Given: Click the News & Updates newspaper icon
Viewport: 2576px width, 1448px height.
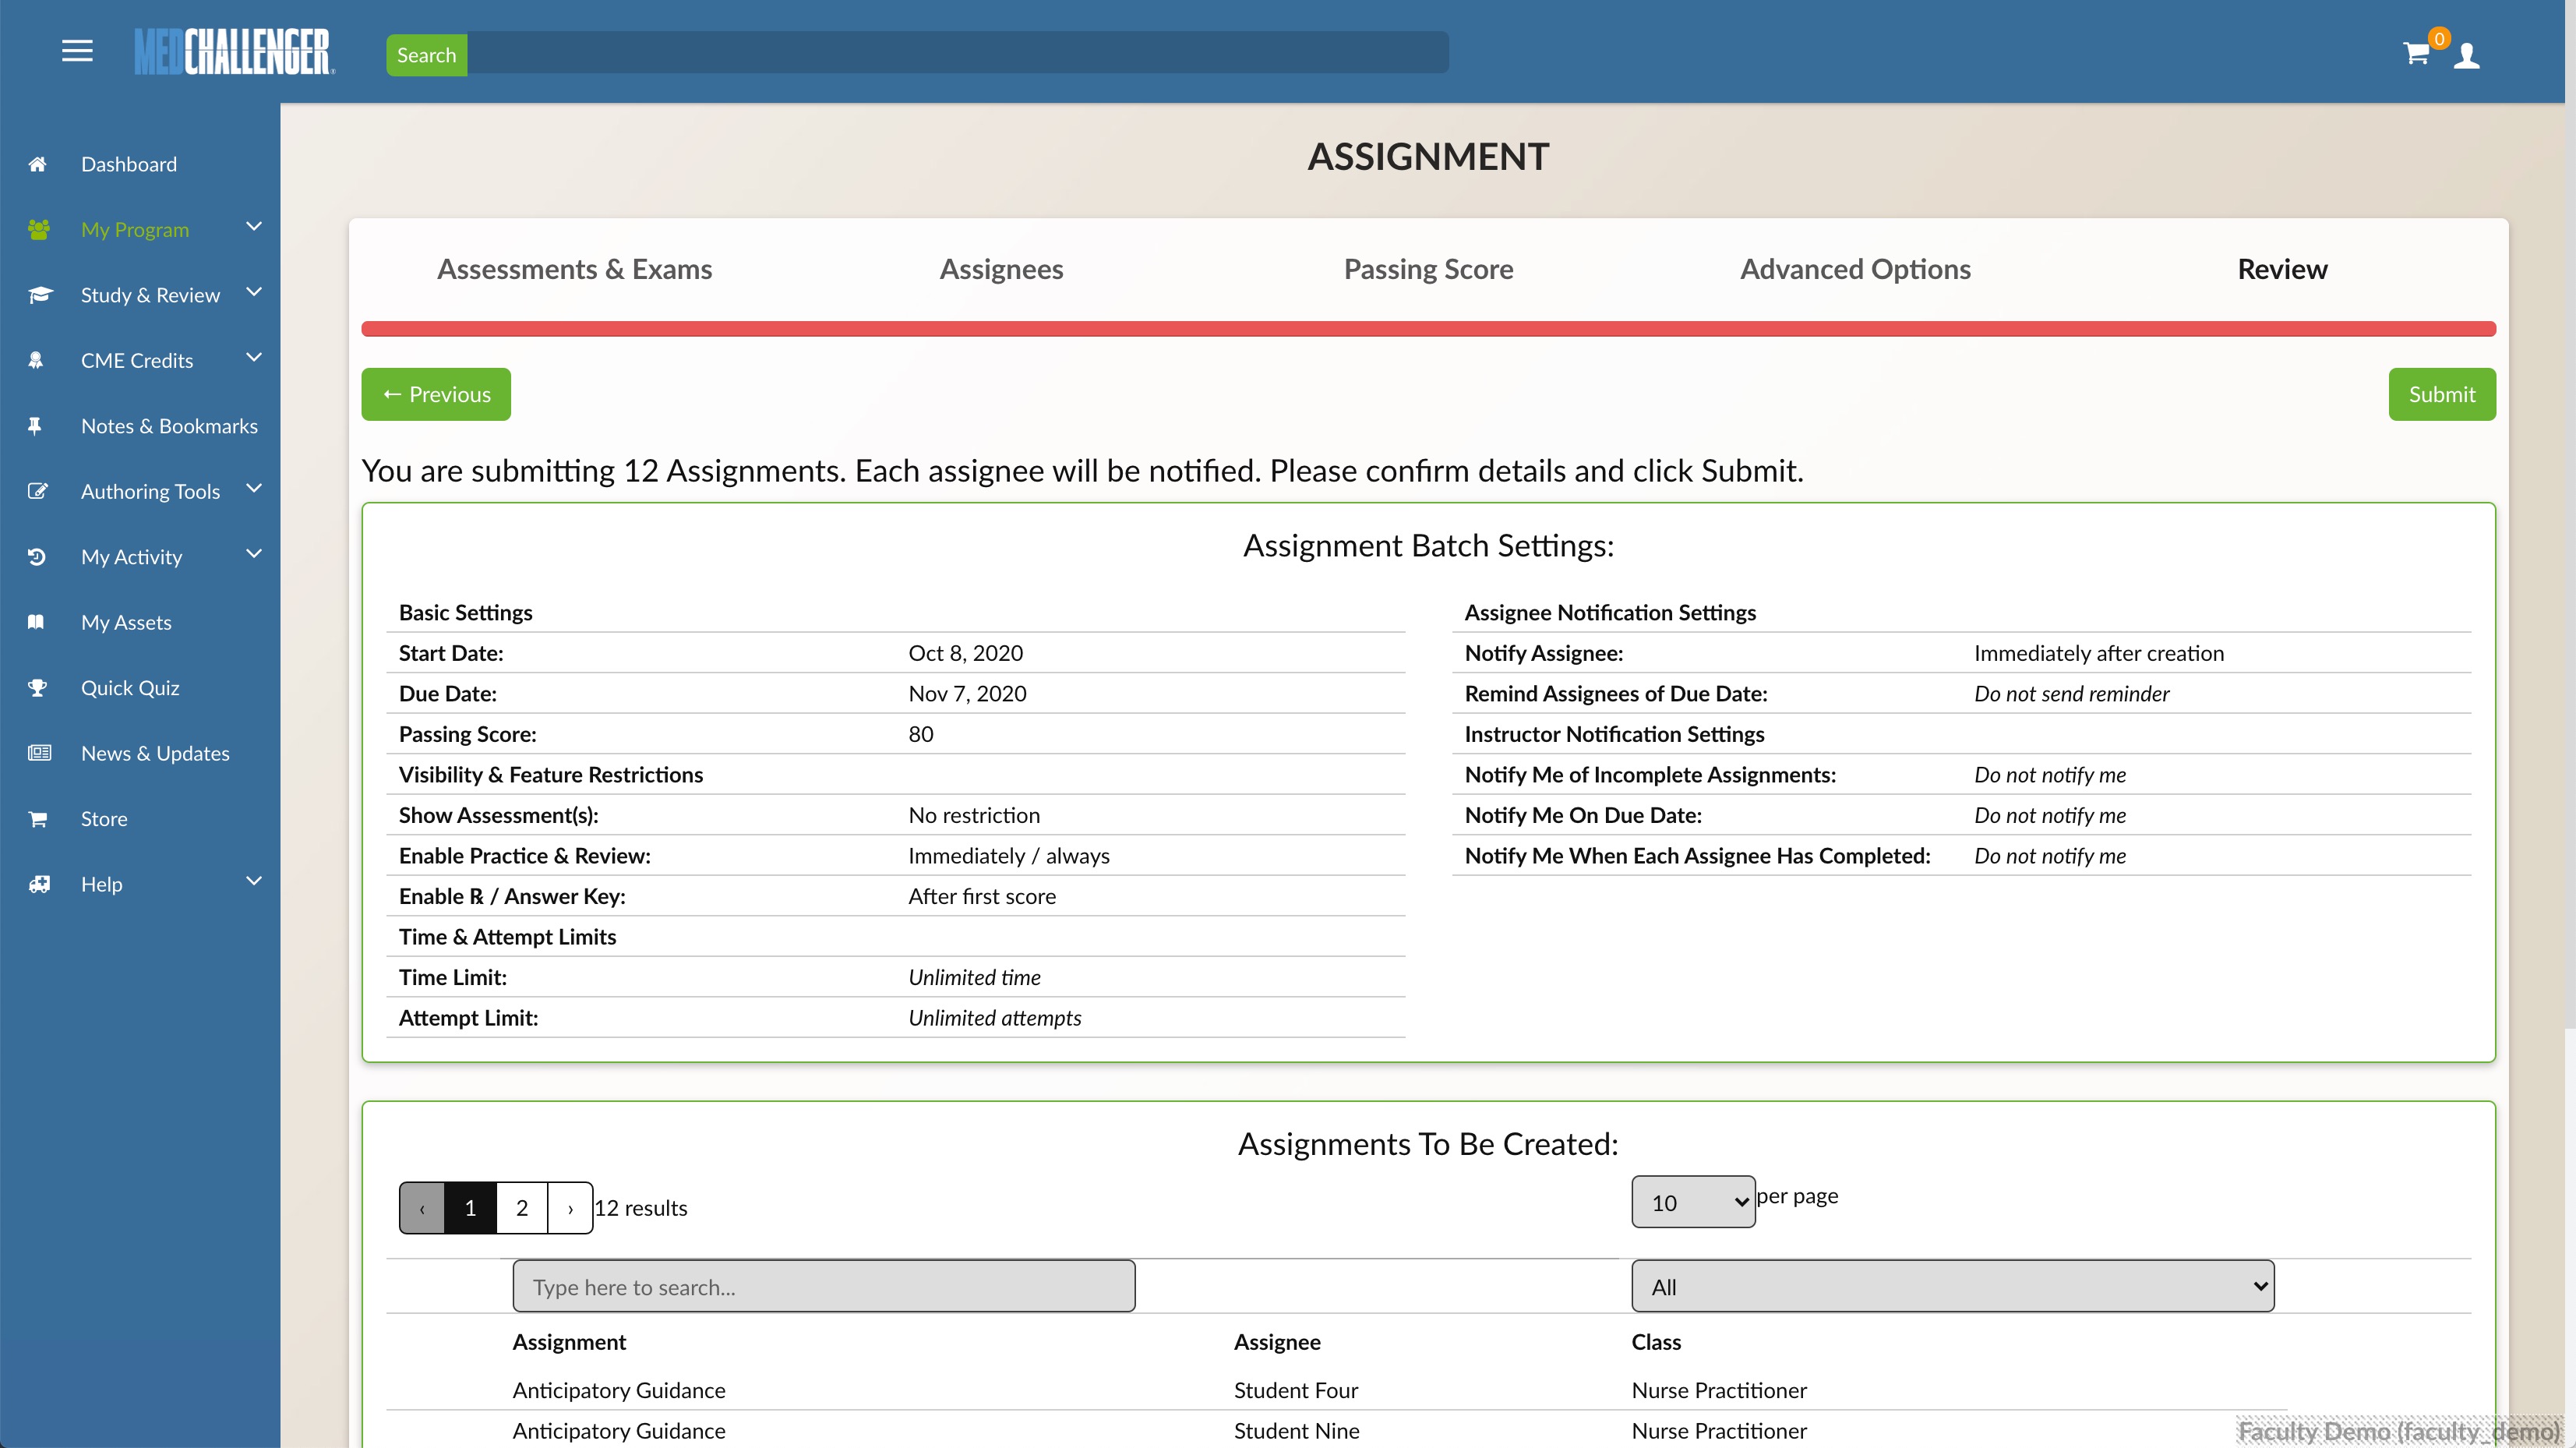Looking at the screenshot, I should pos(39,753).
